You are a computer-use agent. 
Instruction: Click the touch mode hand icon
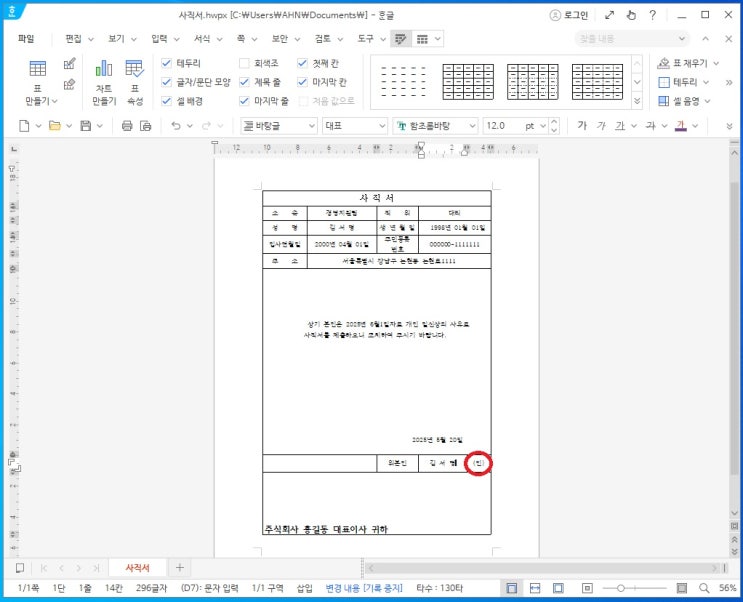(x=631, y=15)
